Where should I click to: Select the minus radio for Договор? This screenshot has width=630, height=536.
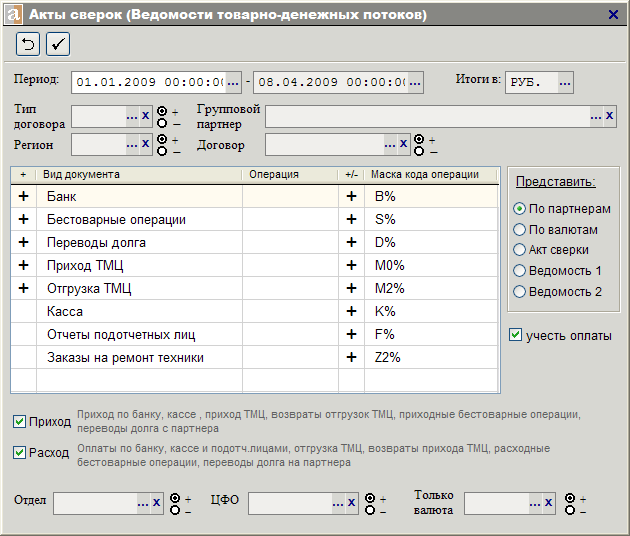(419, 151)
